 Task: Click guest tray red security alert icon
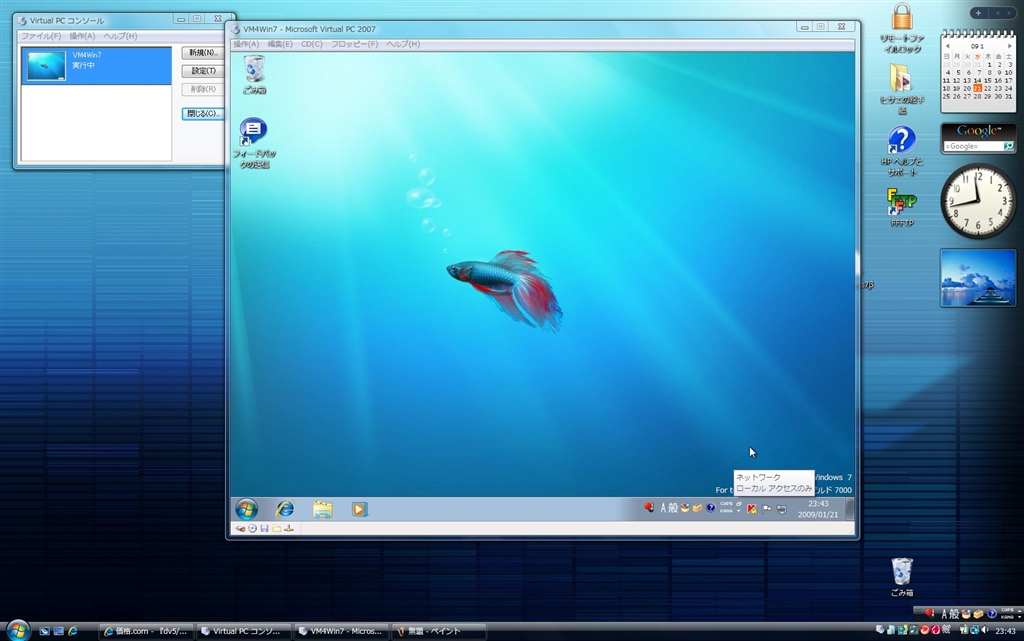(x=648, y=507)
